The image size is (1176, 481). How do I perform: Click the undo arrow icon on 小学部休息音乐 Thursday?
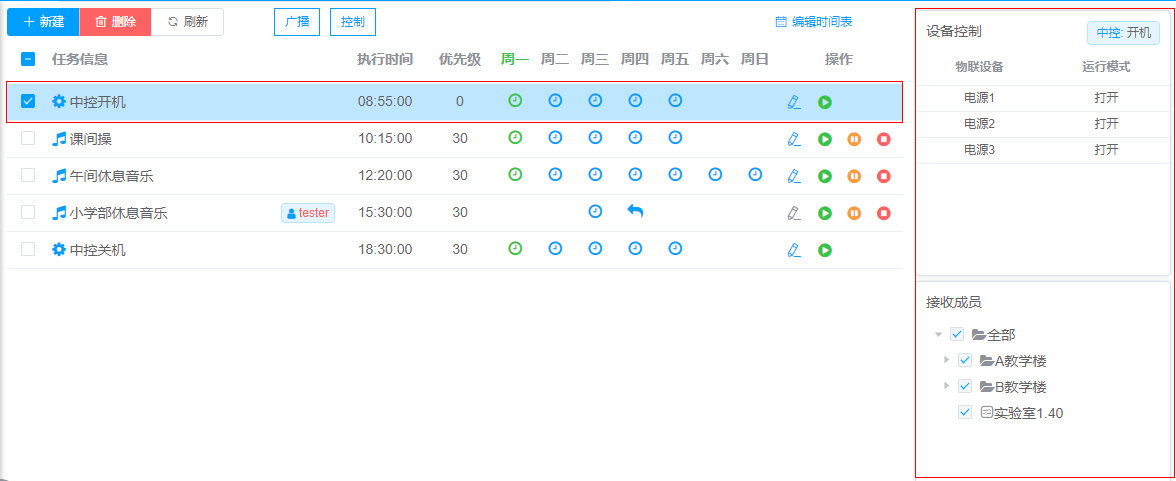[635, 211]
